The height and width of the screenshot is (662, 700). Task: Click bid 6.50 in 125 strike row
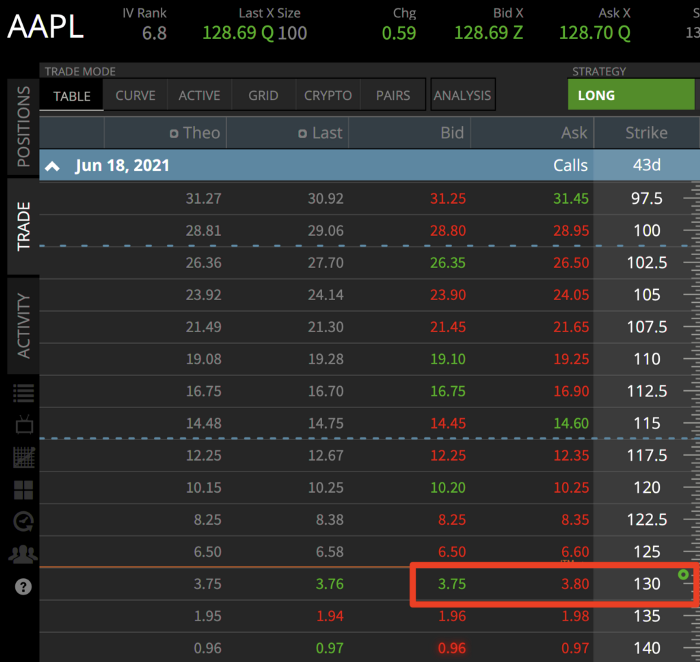click(x=452, y=552)
